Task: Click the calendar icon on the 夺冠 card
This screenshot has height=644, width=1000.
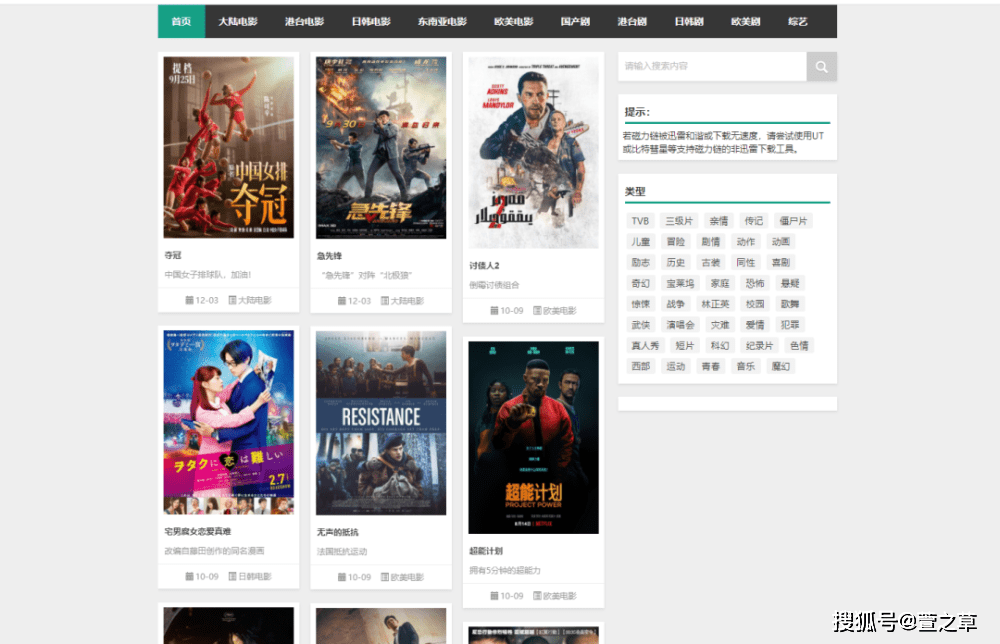Action: pyautogui.click(x=189, y=300)
